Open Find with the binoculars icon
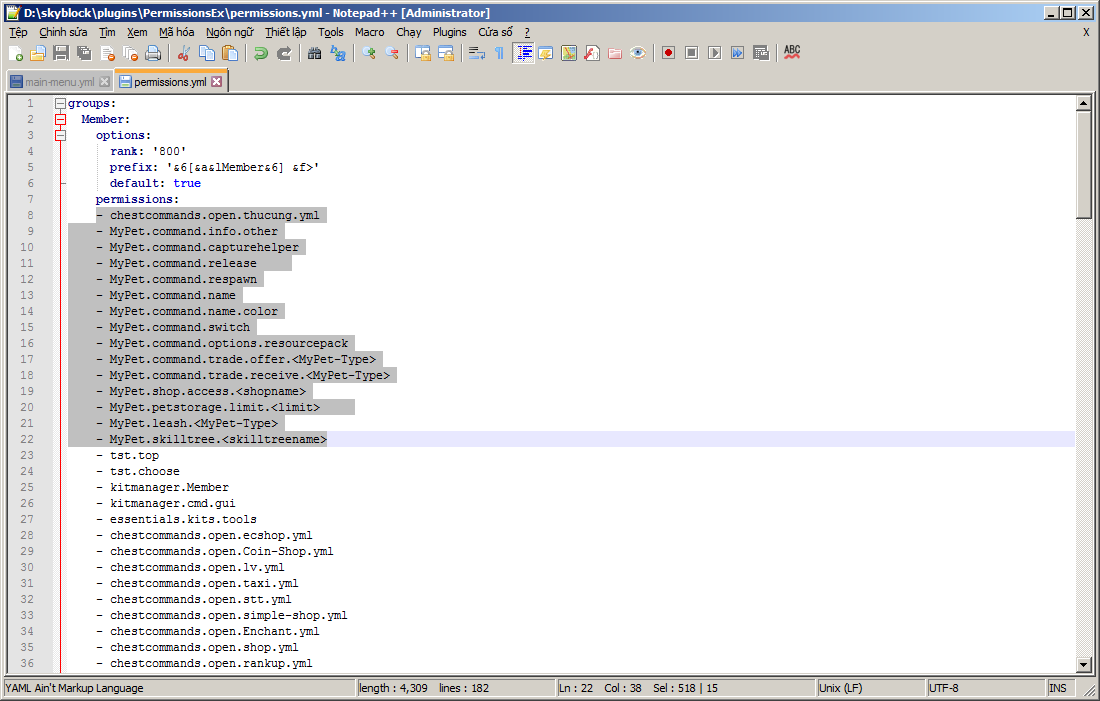 coord(314,53)
